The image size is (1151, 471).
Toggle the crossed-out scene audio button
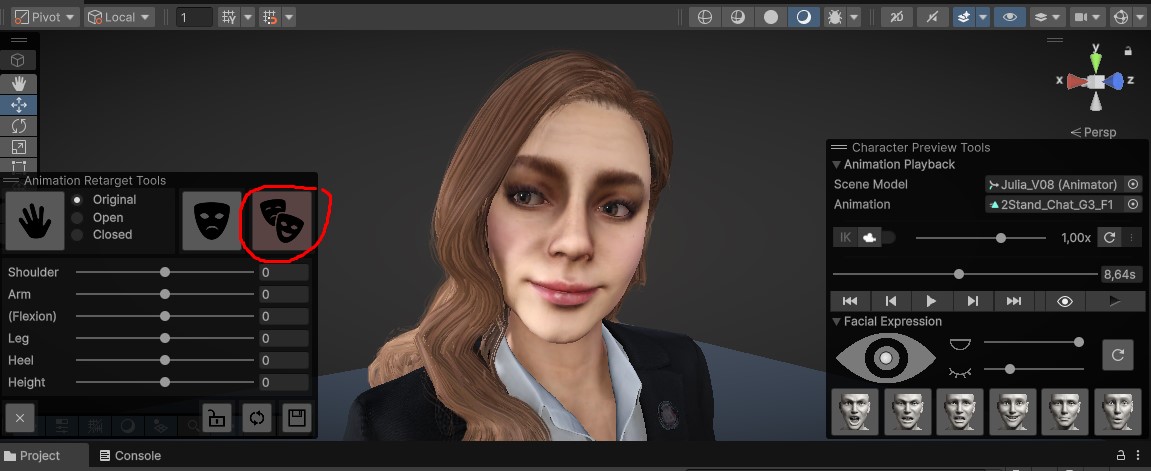pyautogui.click(x=932, y=17)
